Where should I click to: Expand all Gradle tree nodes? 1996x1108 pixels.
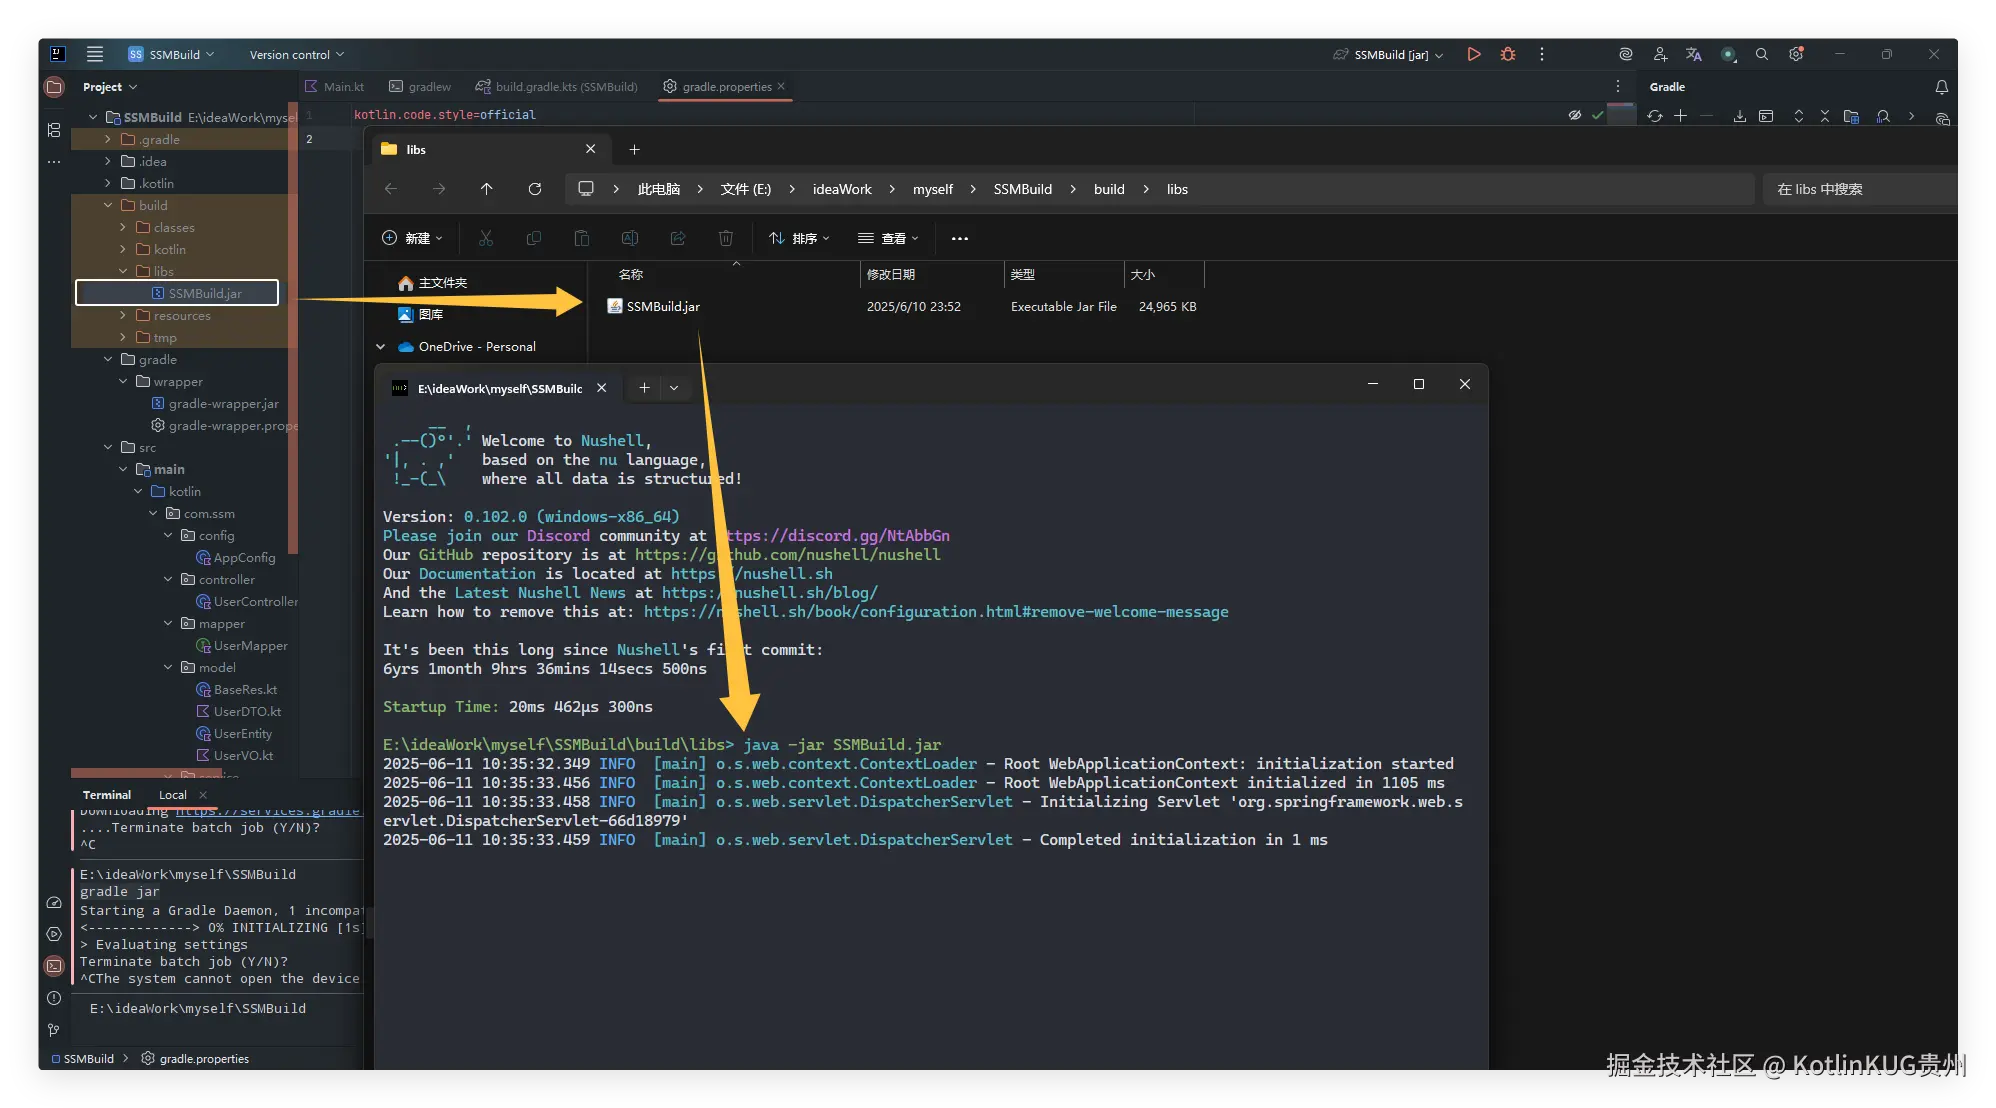coord(1798,116)
